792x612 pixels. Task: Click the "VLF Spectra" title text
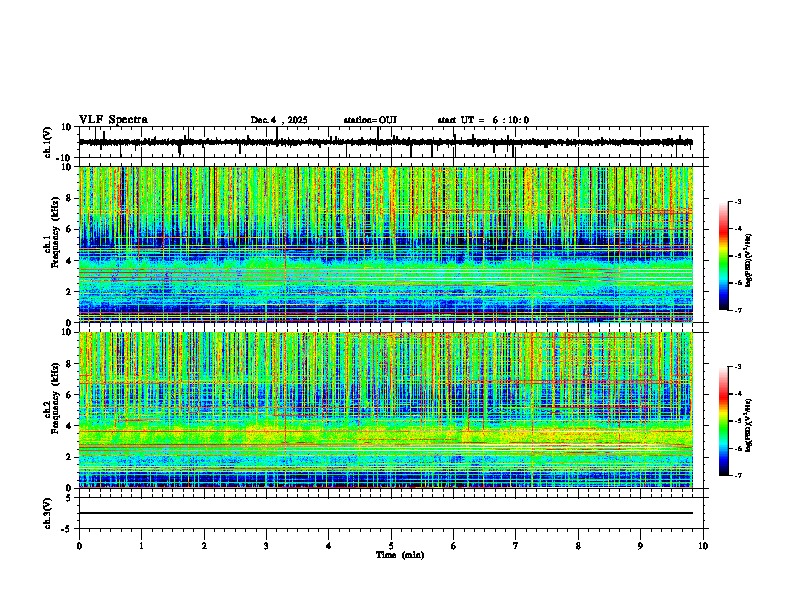pos(113,120)
